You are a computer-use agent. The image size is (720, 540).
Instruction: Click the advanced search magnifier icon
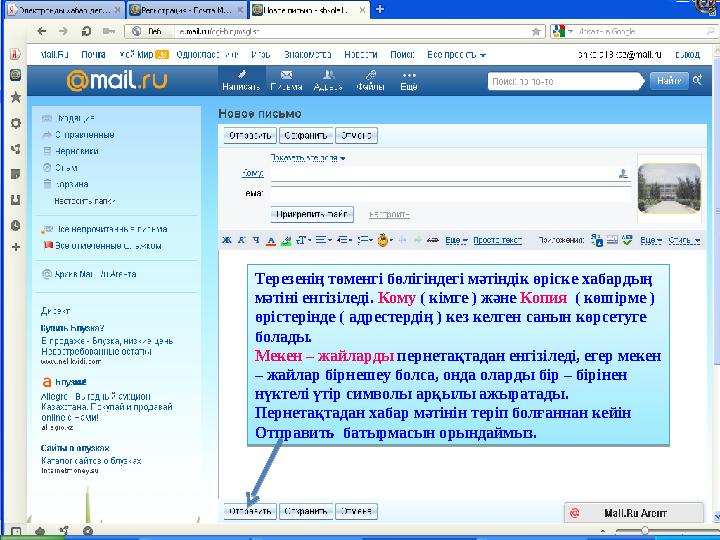tap(698, 80)
